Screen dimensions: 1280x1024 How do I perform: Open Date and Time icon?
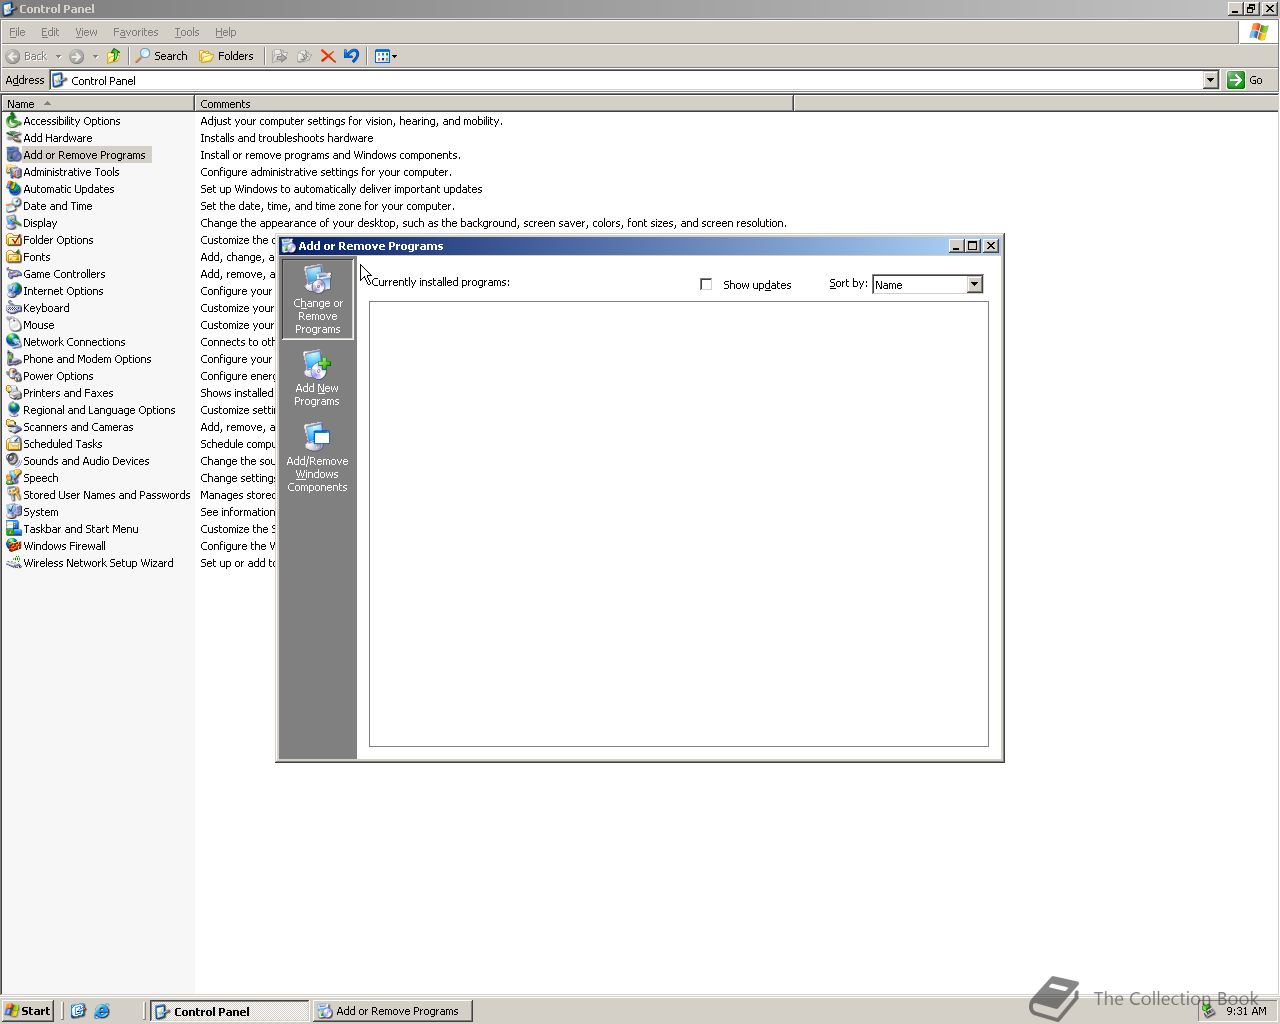coord(14,206)
